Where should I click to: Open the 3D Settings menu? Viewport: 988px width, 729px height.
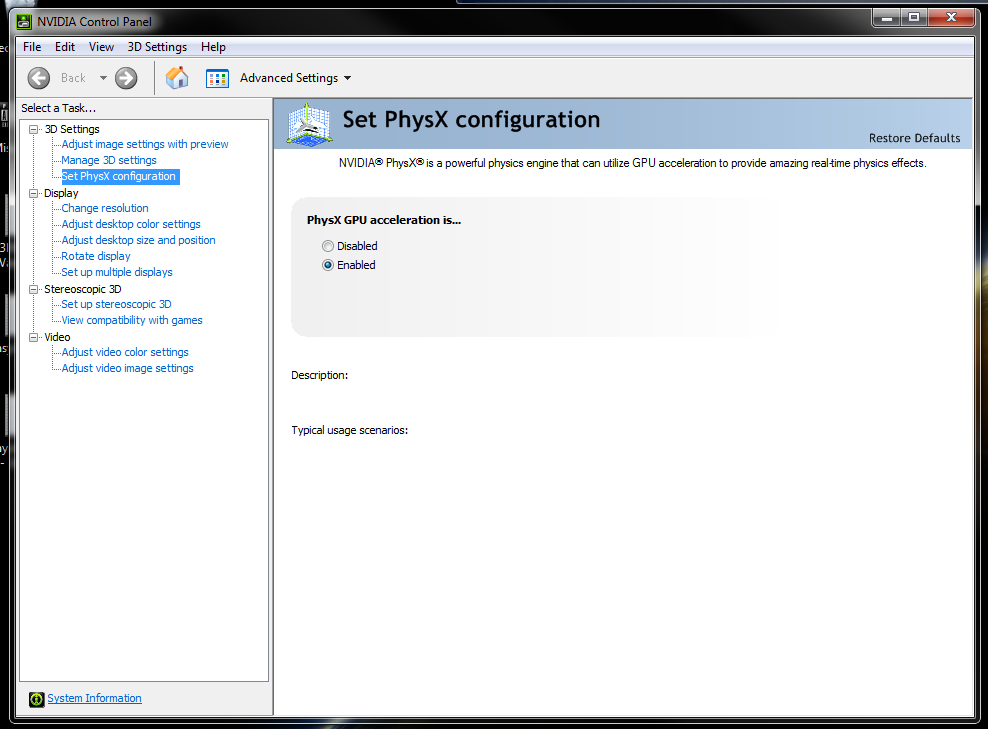tap(157, 47)
